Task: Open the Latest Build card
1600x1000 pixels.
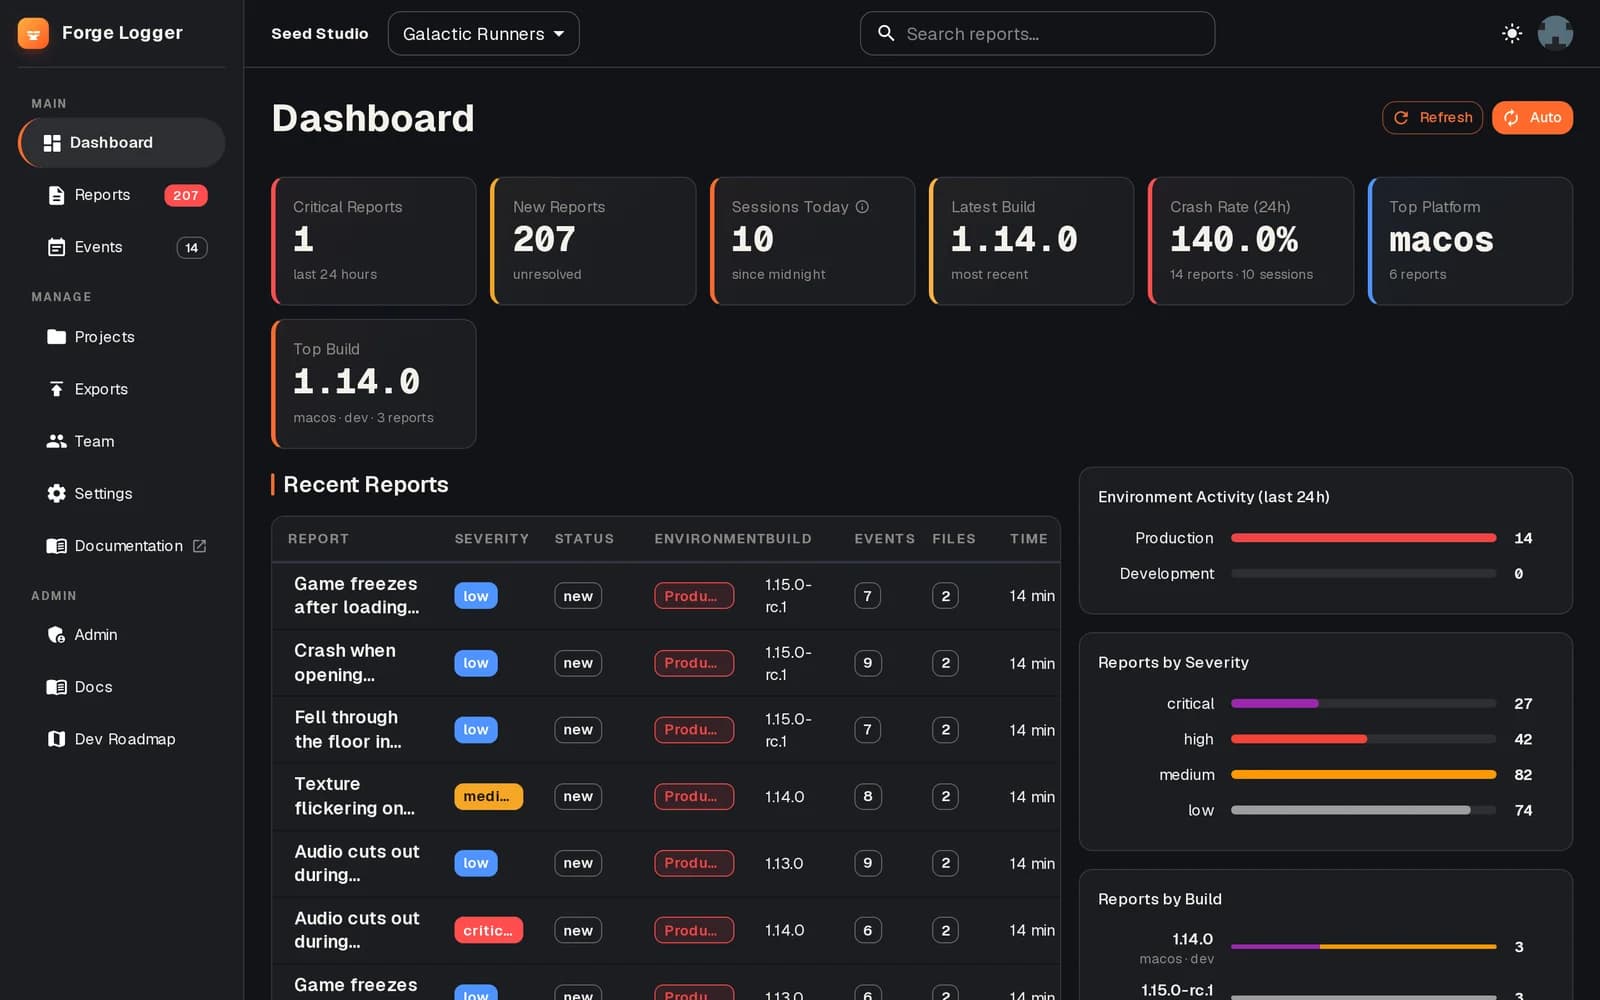Action: (1032, 241)
